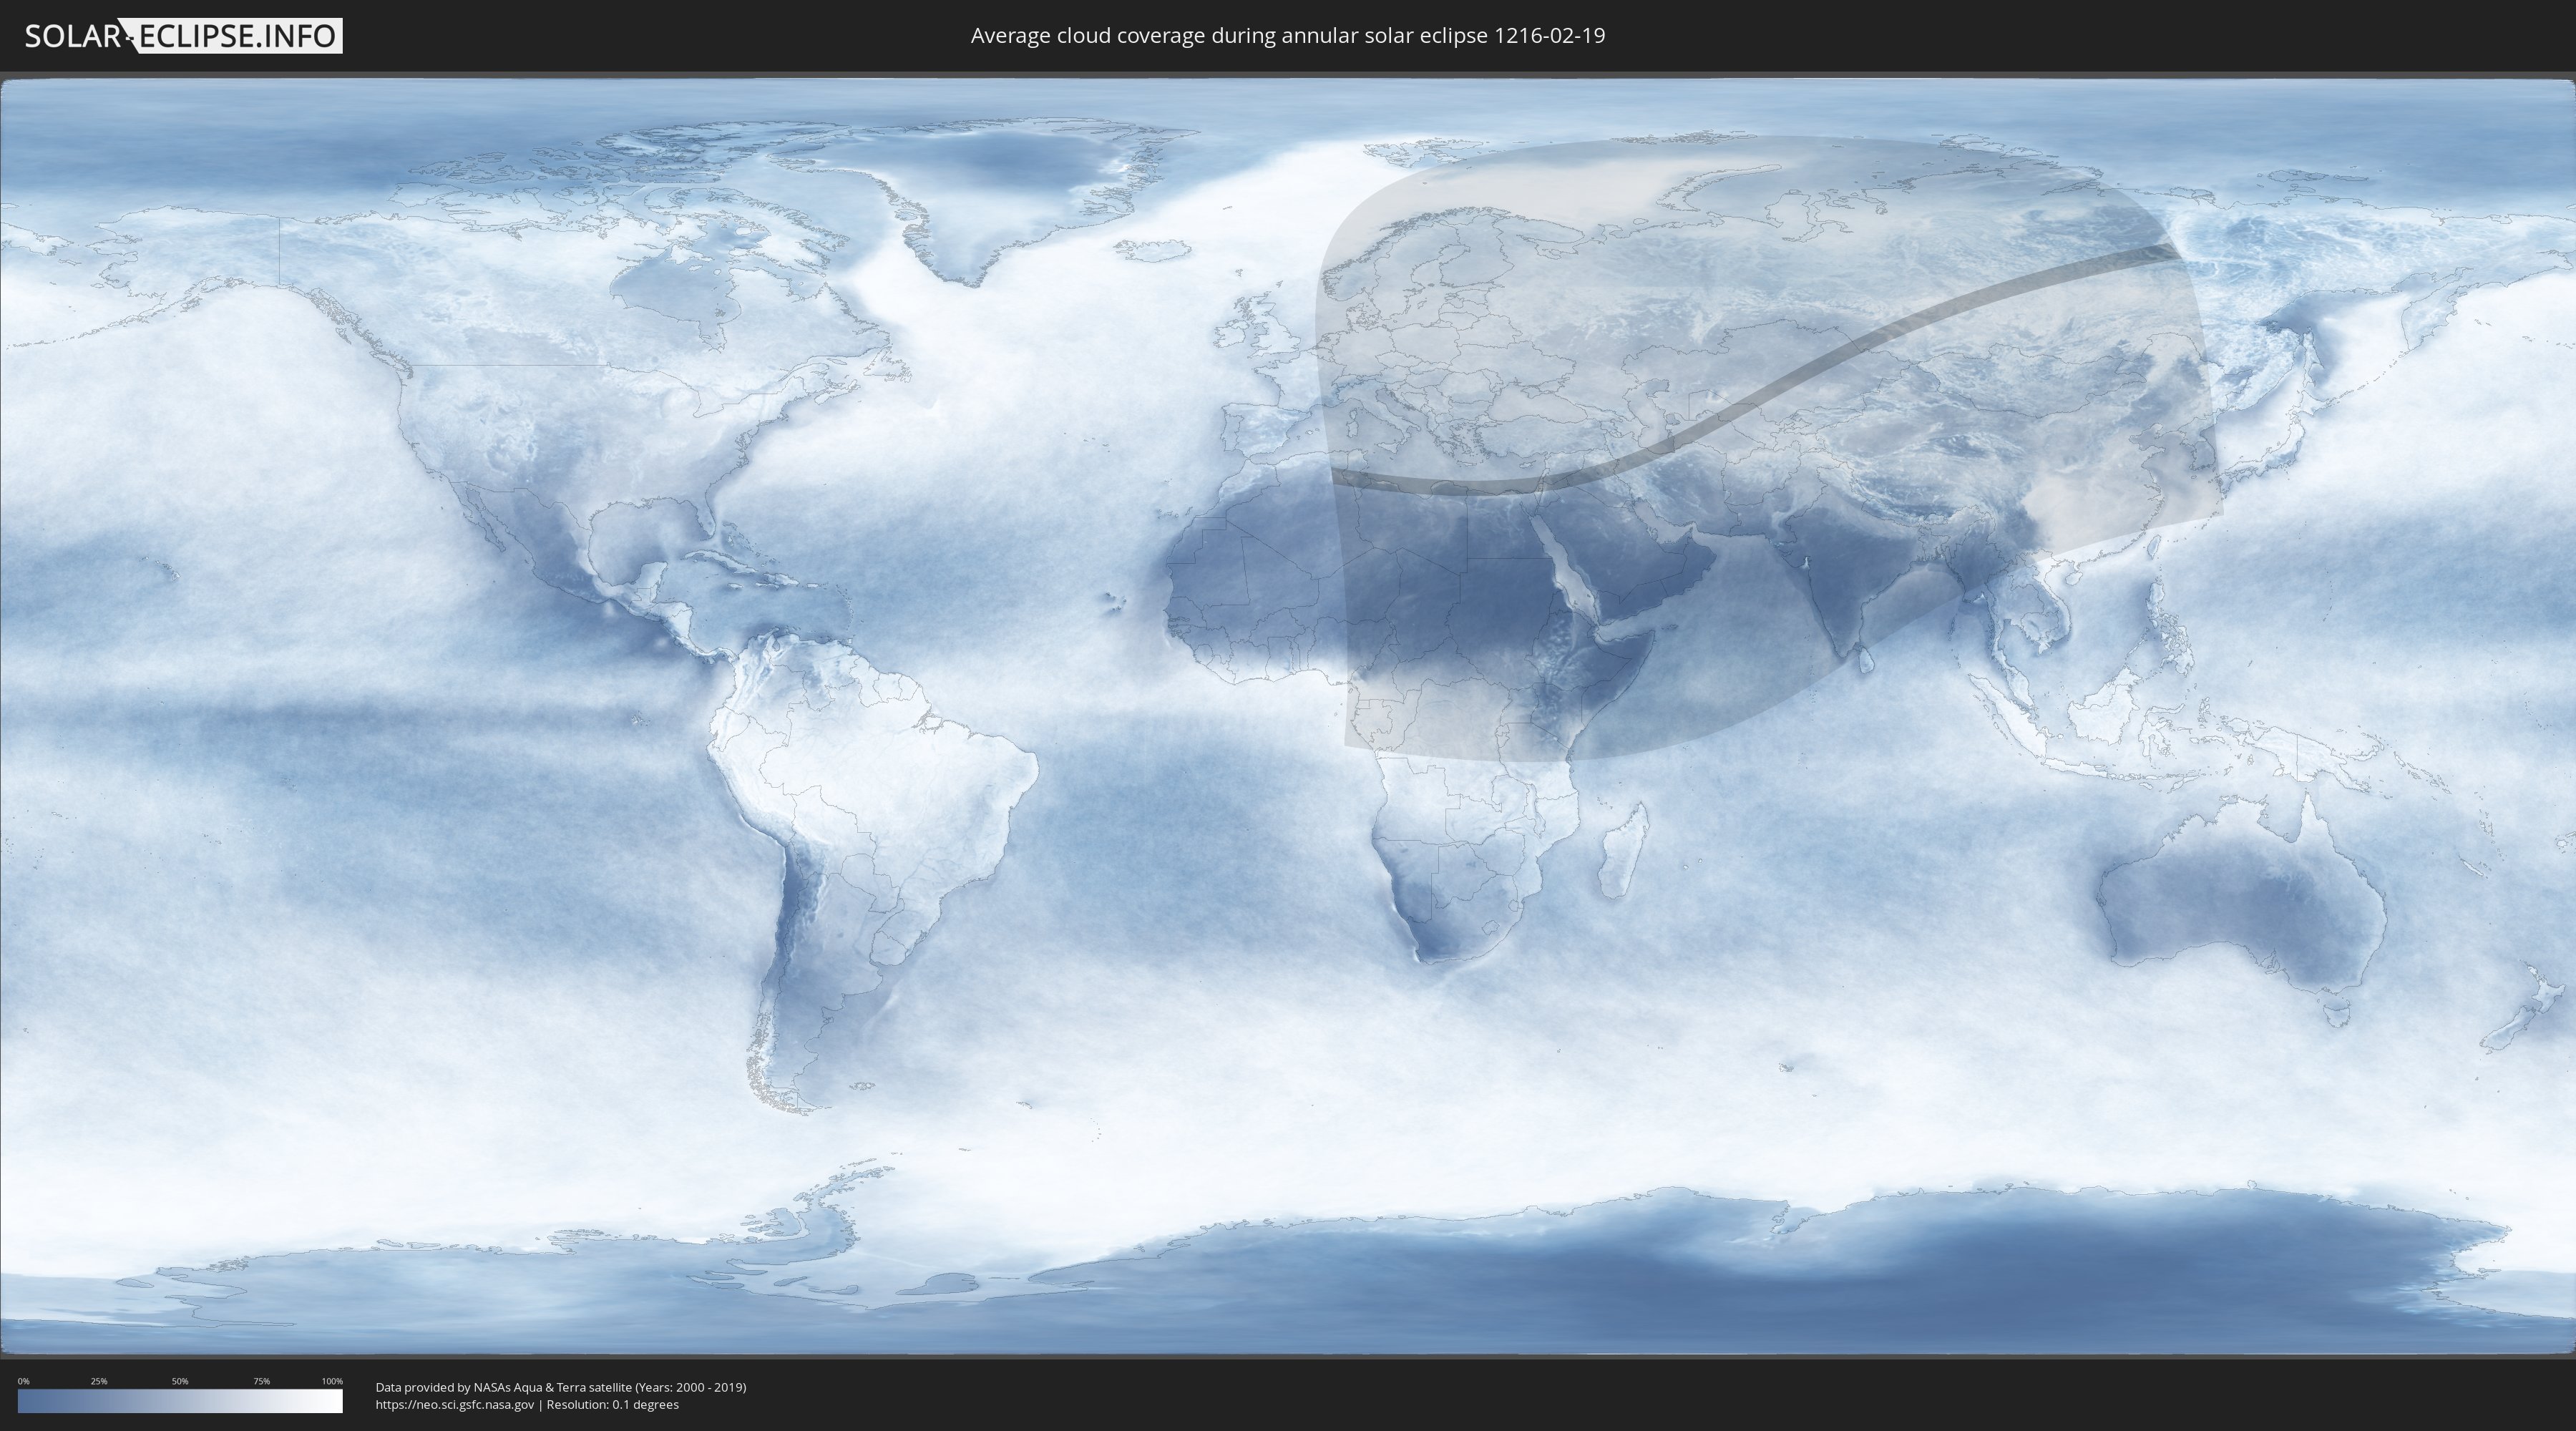Click the average cloud coverage title text
This screenshot has height=1431, width=2576.
click(1287, 36)
